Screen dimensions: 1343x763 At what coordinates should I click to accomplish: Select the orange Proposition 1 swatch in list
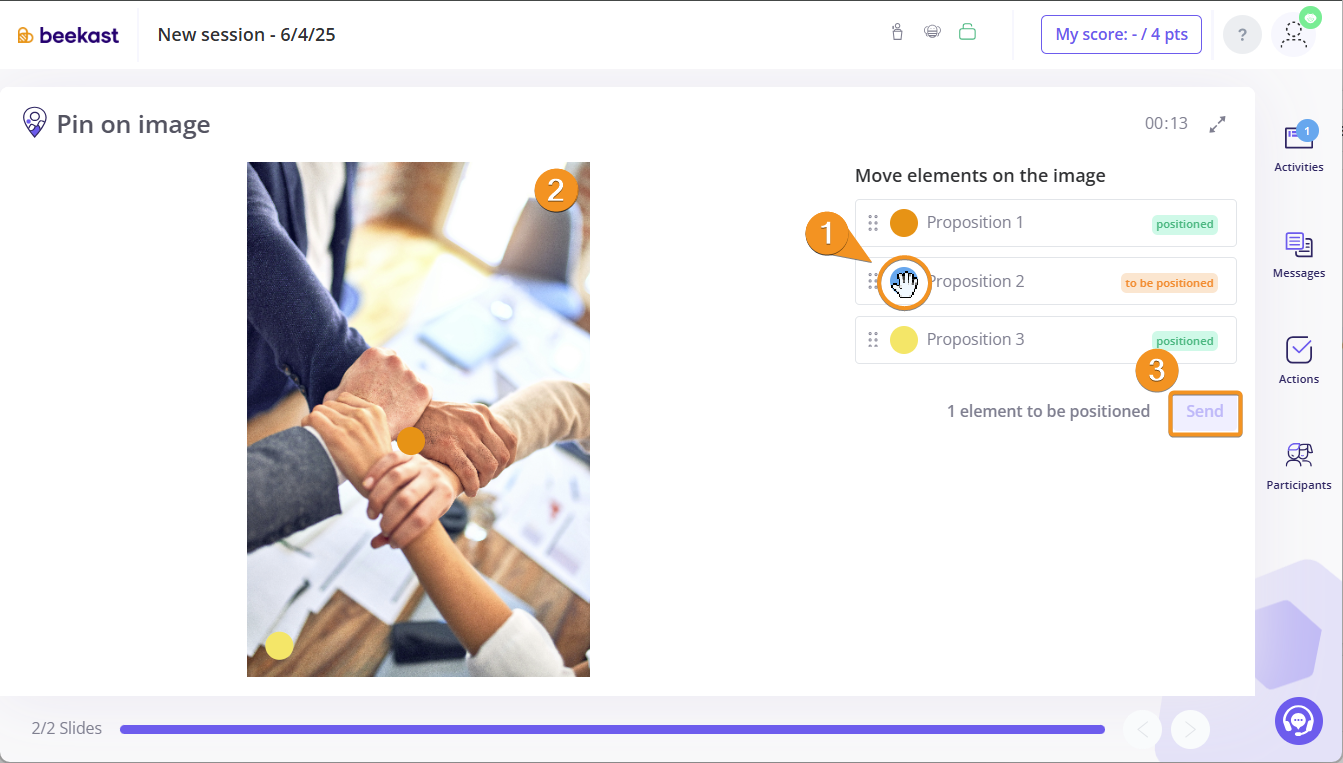(x=904, y=223)
